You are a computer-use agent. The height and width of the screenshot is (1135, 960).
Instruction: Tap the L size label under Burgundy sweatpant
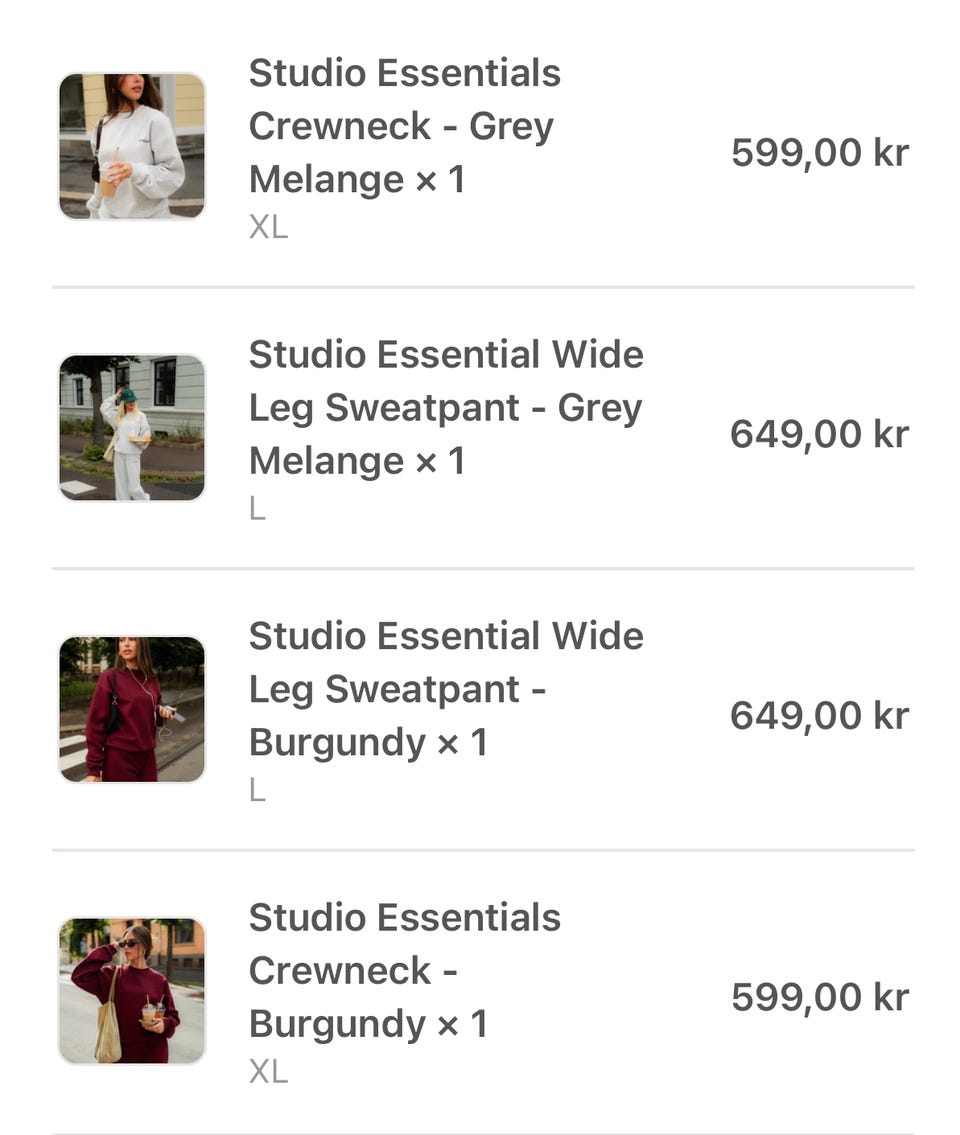coord(257,791)
